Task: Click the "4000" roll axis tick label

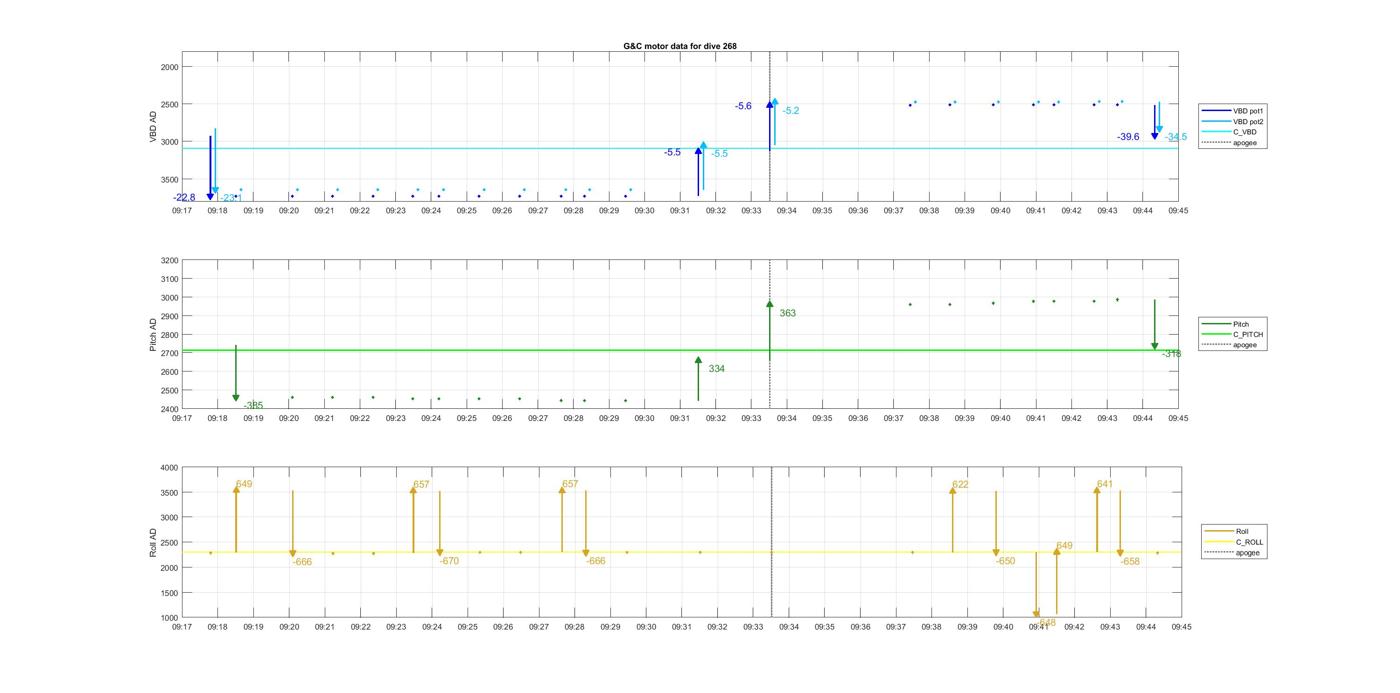Action: pos(169,467)
